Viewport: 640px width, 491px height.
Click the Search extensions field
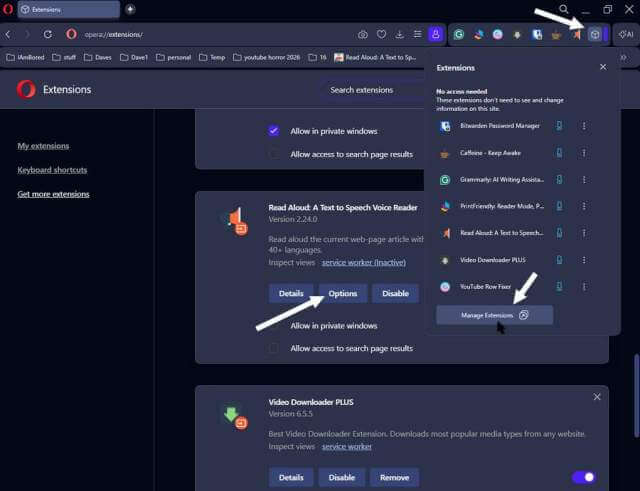(x=371, y=90)
